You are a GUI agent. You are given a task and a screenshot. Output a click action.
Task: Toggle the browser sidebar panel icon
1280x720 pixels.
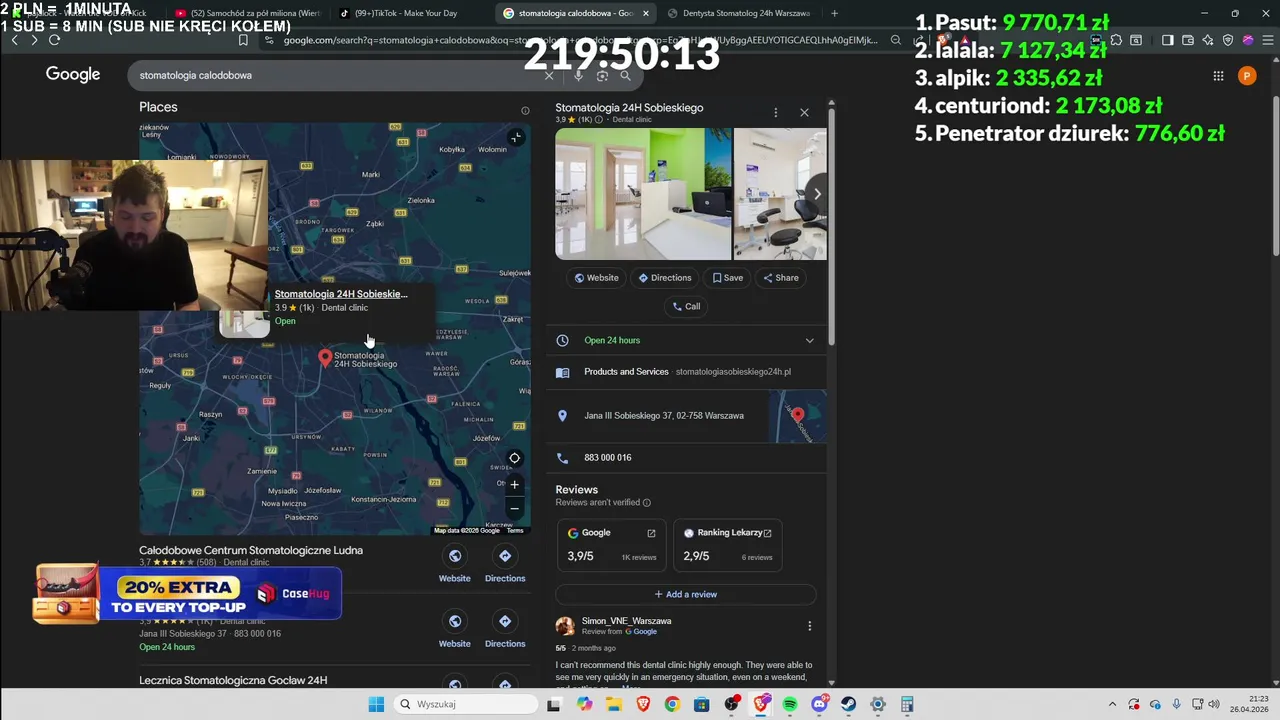[1167, 40]
